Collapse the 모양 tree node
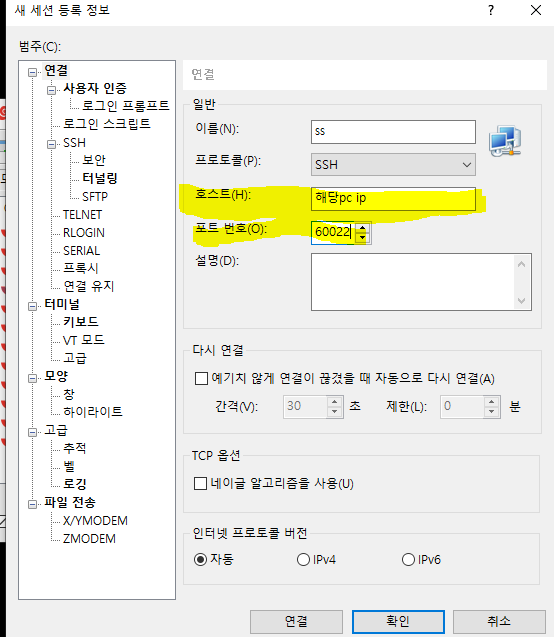This screenshot has height=637, width=554. coord(32,378)
